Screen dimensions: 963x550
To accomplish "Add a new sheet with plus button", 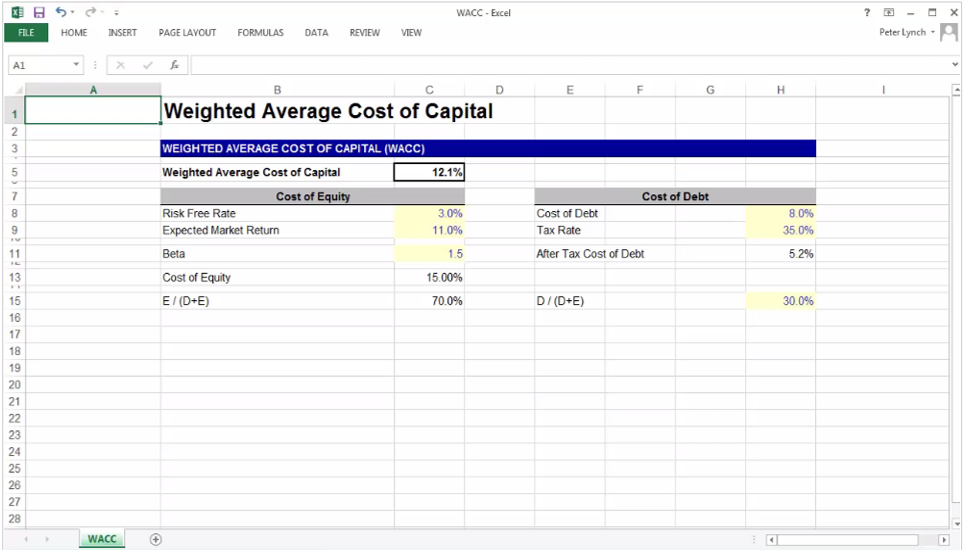I will tap(155, 539).
